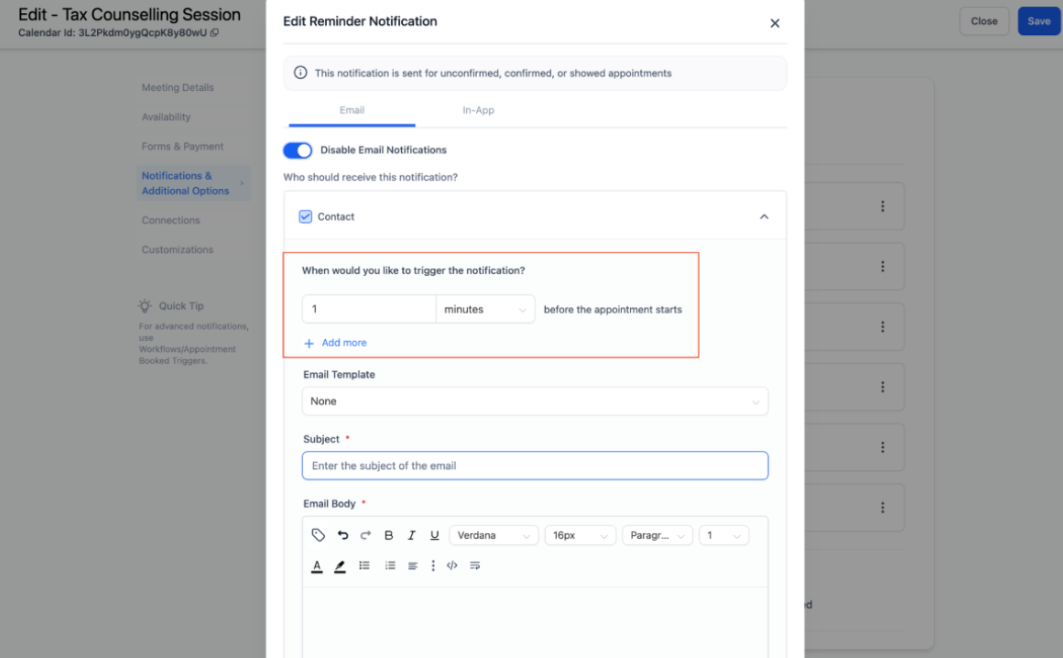
Task: Uncheck the Contact recipient checkbox
Action: [306, 216]
